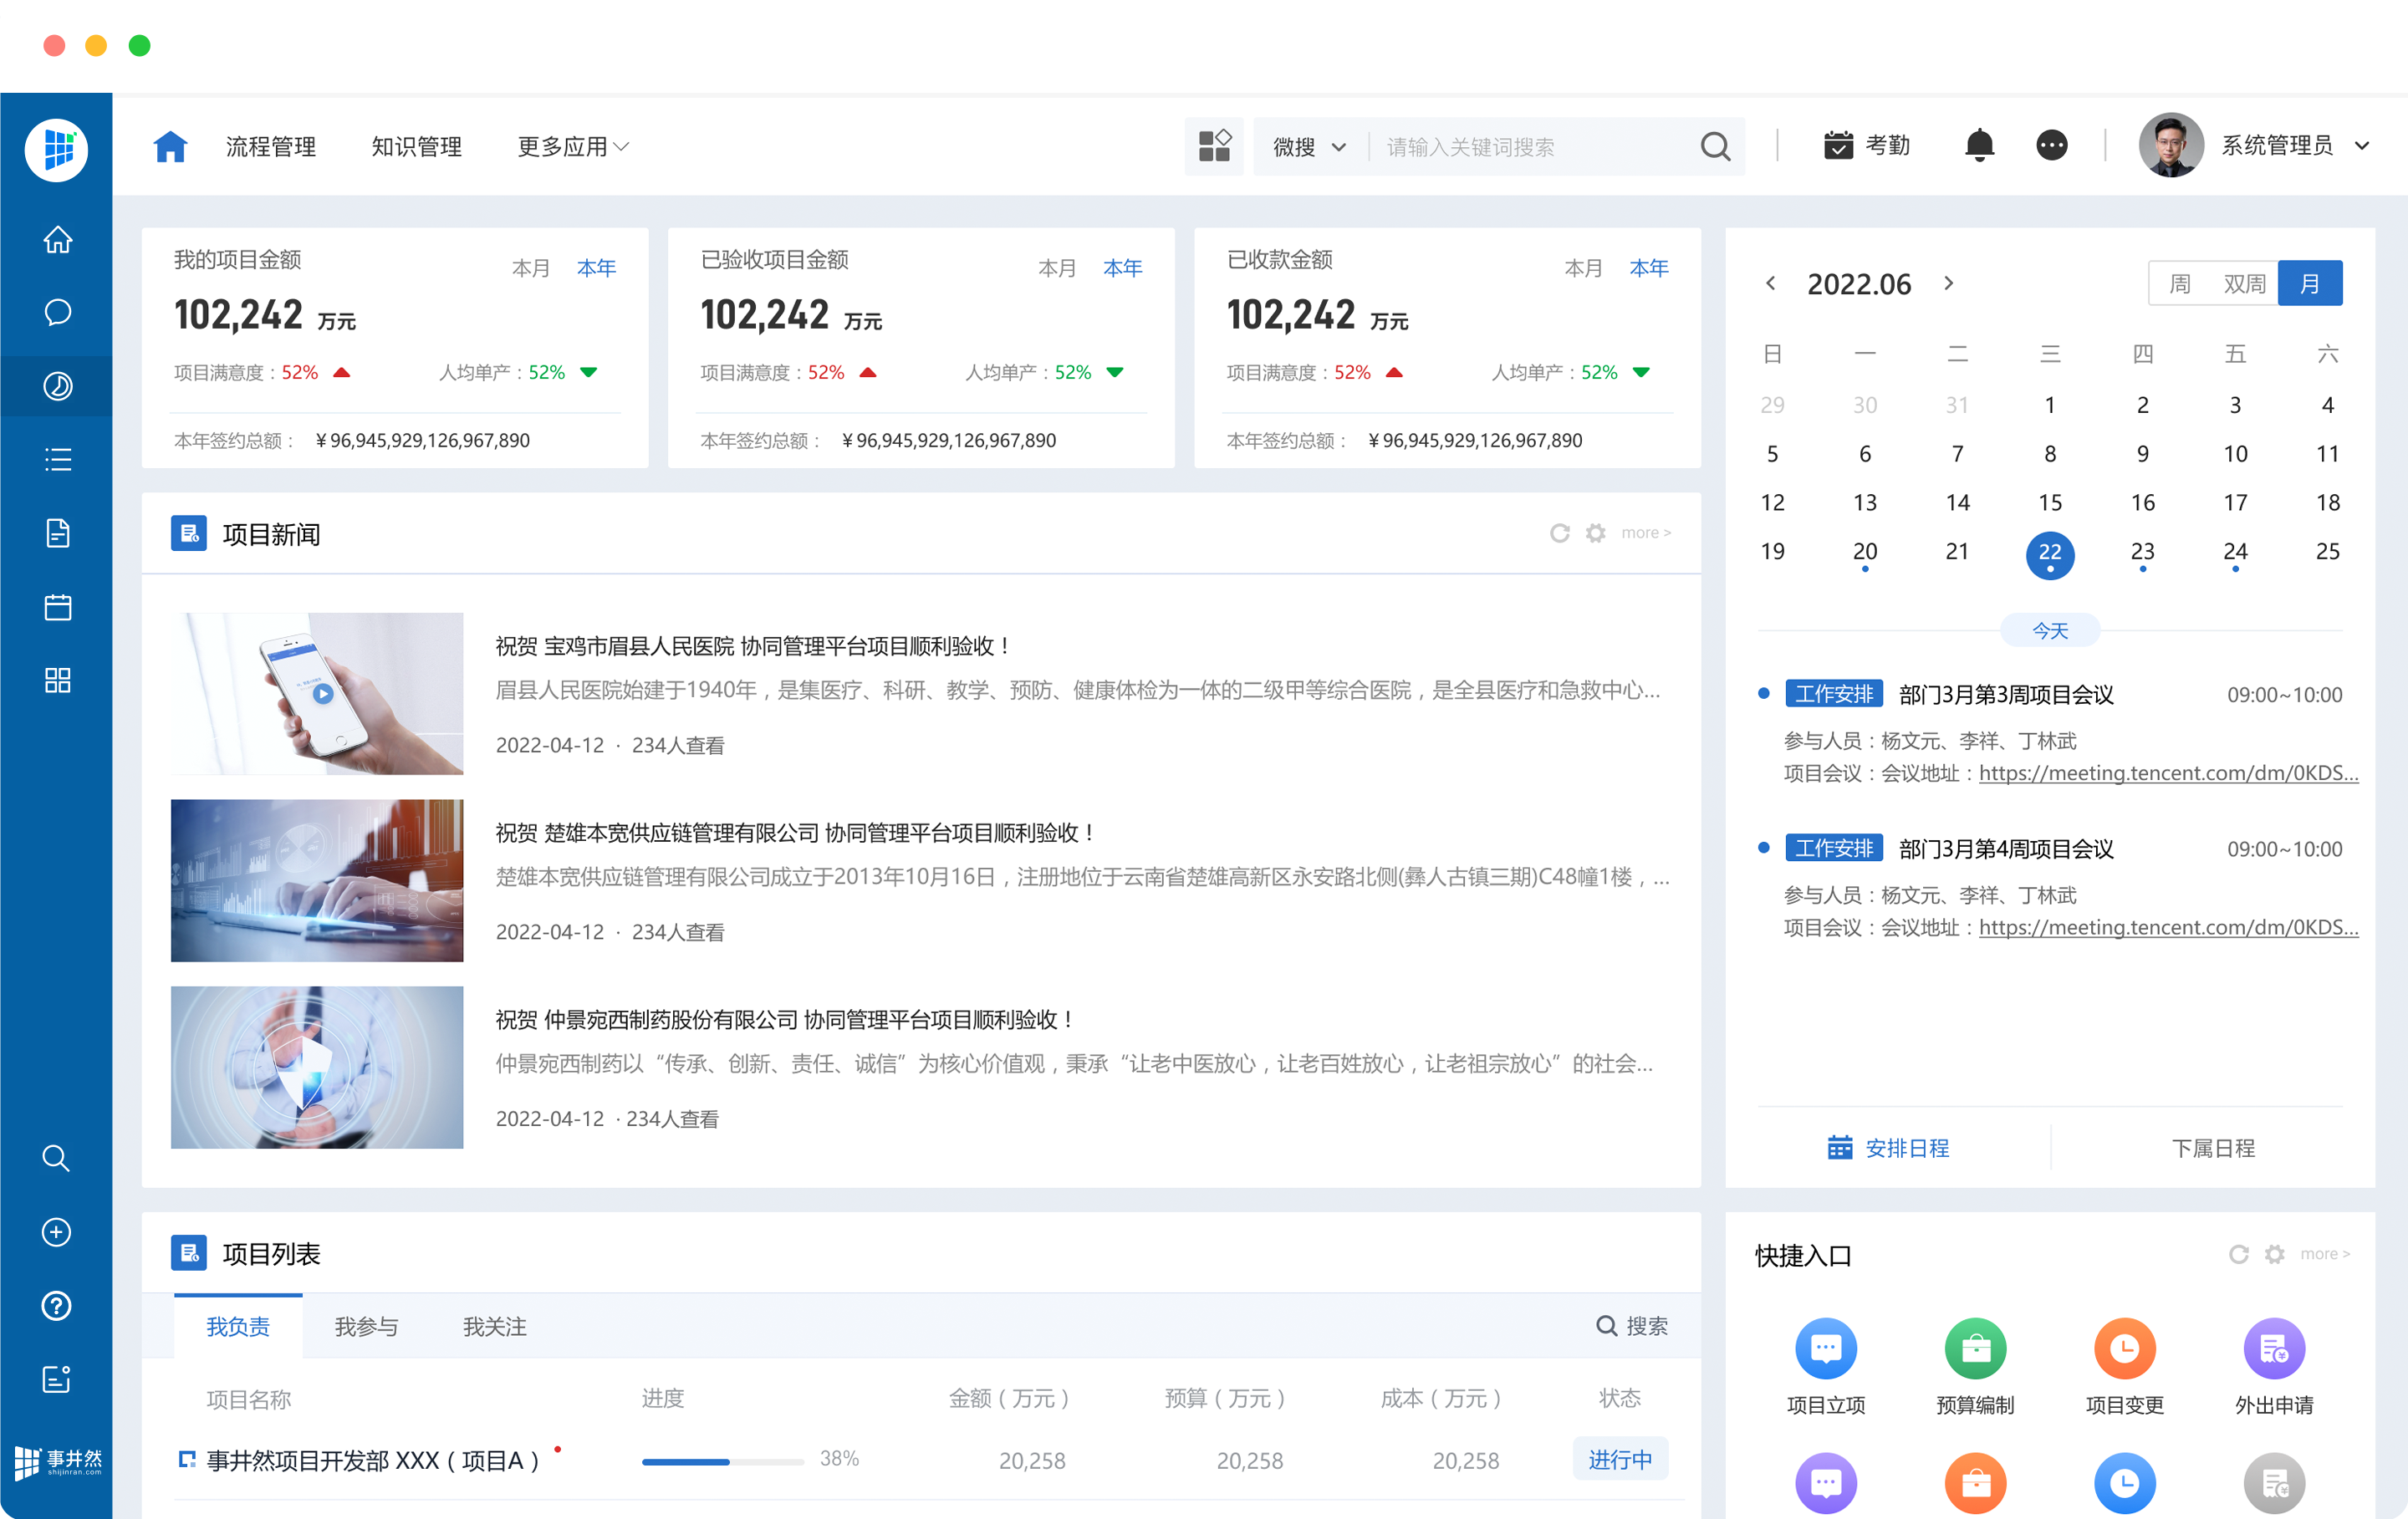Image resolution: width=2408 pixels, height=1519 pixels.
Task: Switch to the 我参与 tab
Action: pos(366,1326)
